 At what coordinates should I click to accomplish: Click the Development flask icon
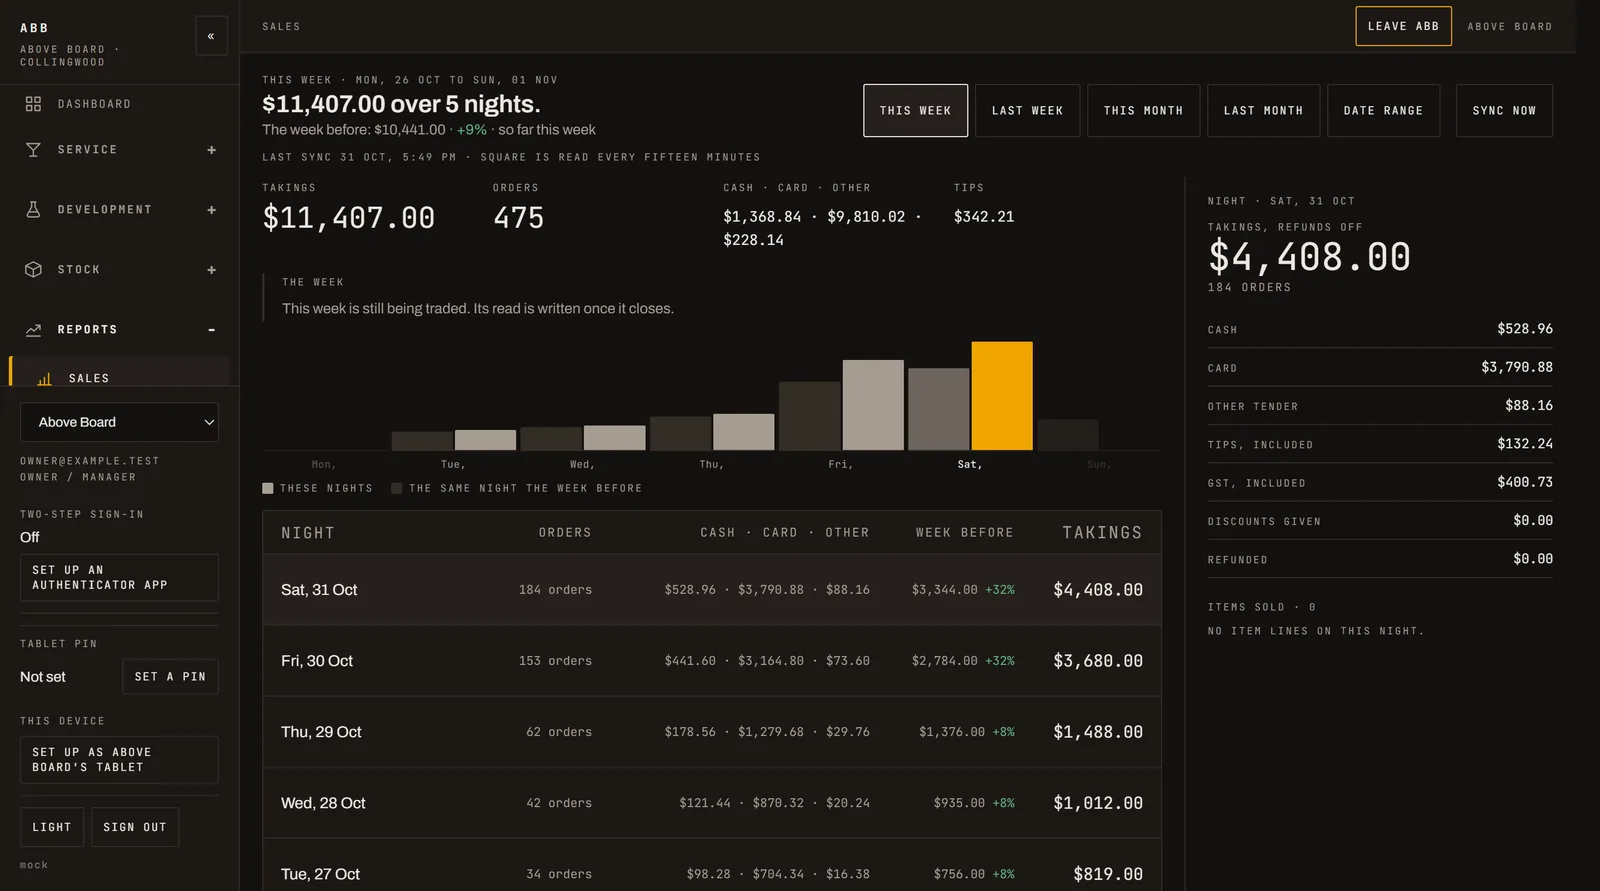click(33, 210)
